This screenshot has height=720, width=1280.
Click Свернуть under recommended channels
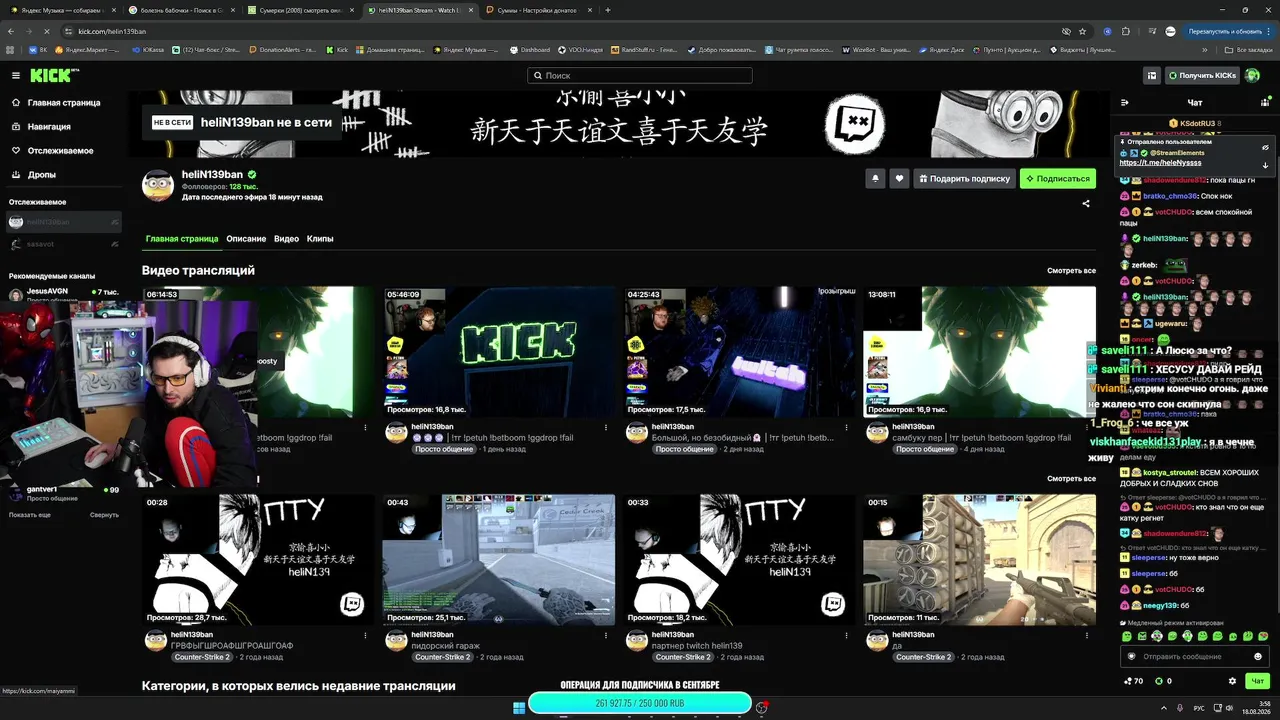click(x=104, y=515)
